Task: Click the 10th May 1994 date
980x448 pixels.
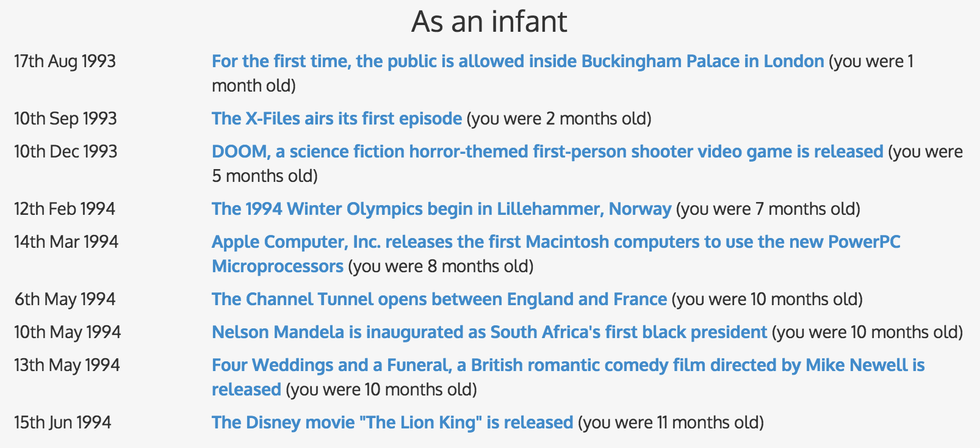Action: pyautogui.click(x=67, y=332)
